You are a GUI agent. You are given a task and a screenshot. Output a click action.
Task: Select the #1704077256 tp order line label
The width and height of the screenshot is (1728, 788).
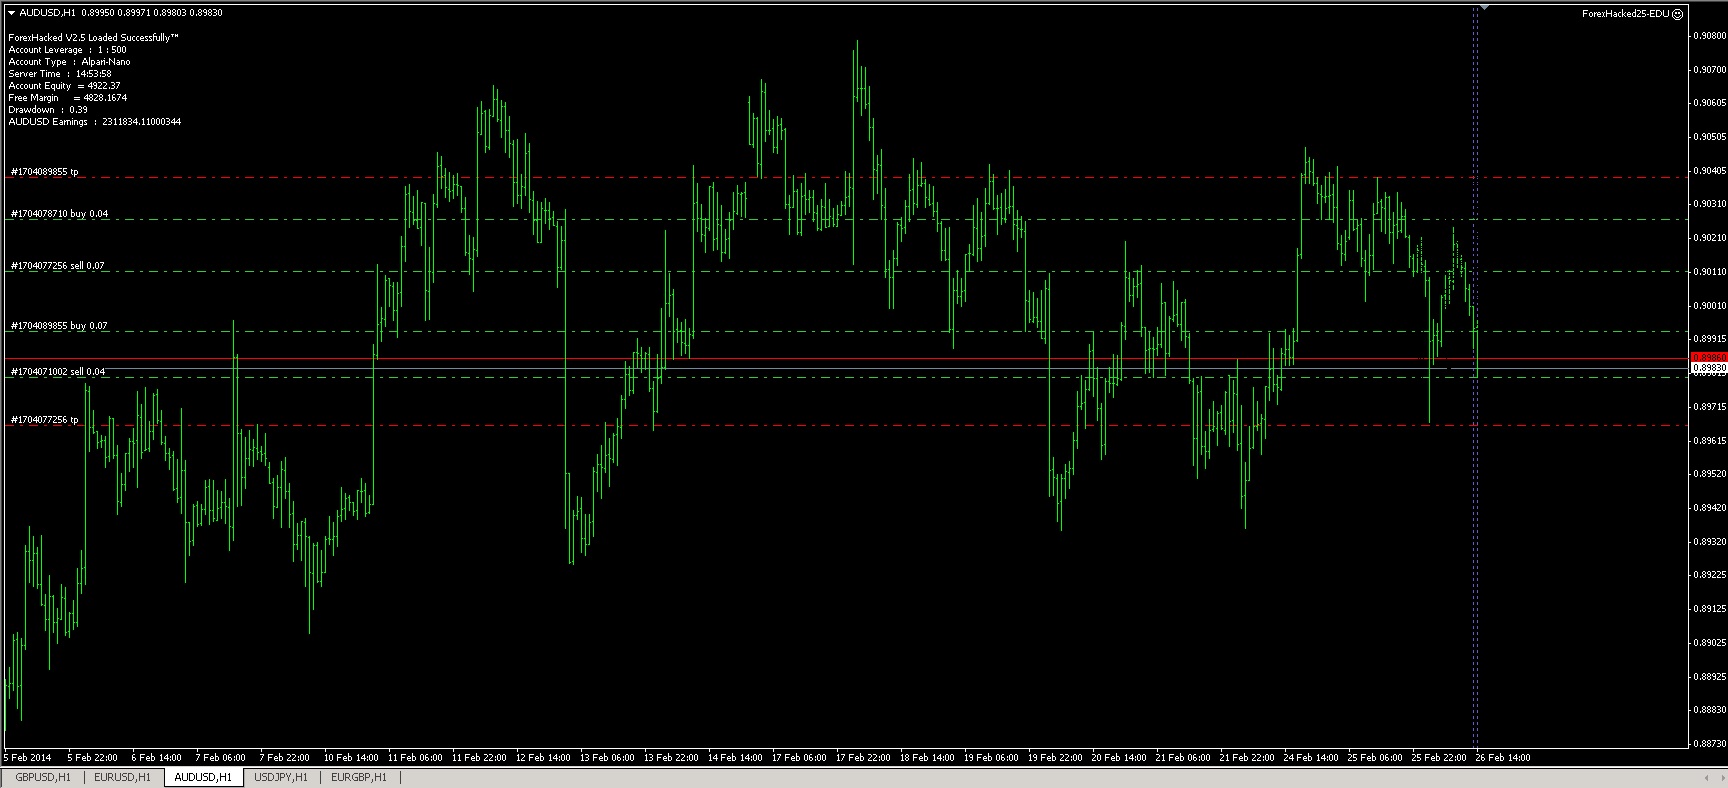[44, 420]
